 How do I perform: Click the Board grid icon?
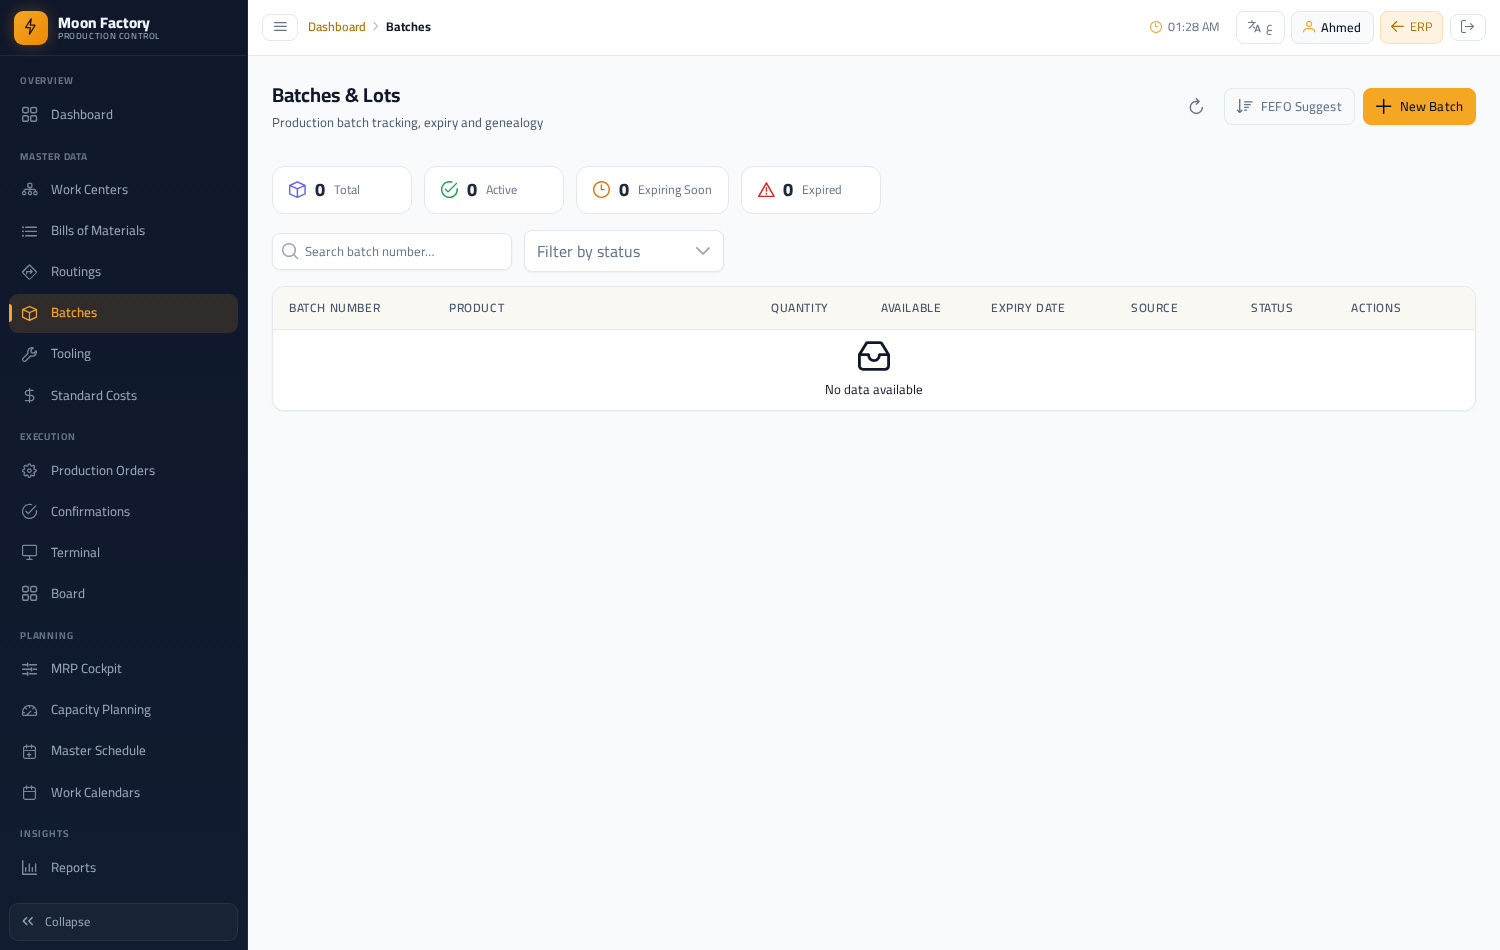tap(30, 594)
